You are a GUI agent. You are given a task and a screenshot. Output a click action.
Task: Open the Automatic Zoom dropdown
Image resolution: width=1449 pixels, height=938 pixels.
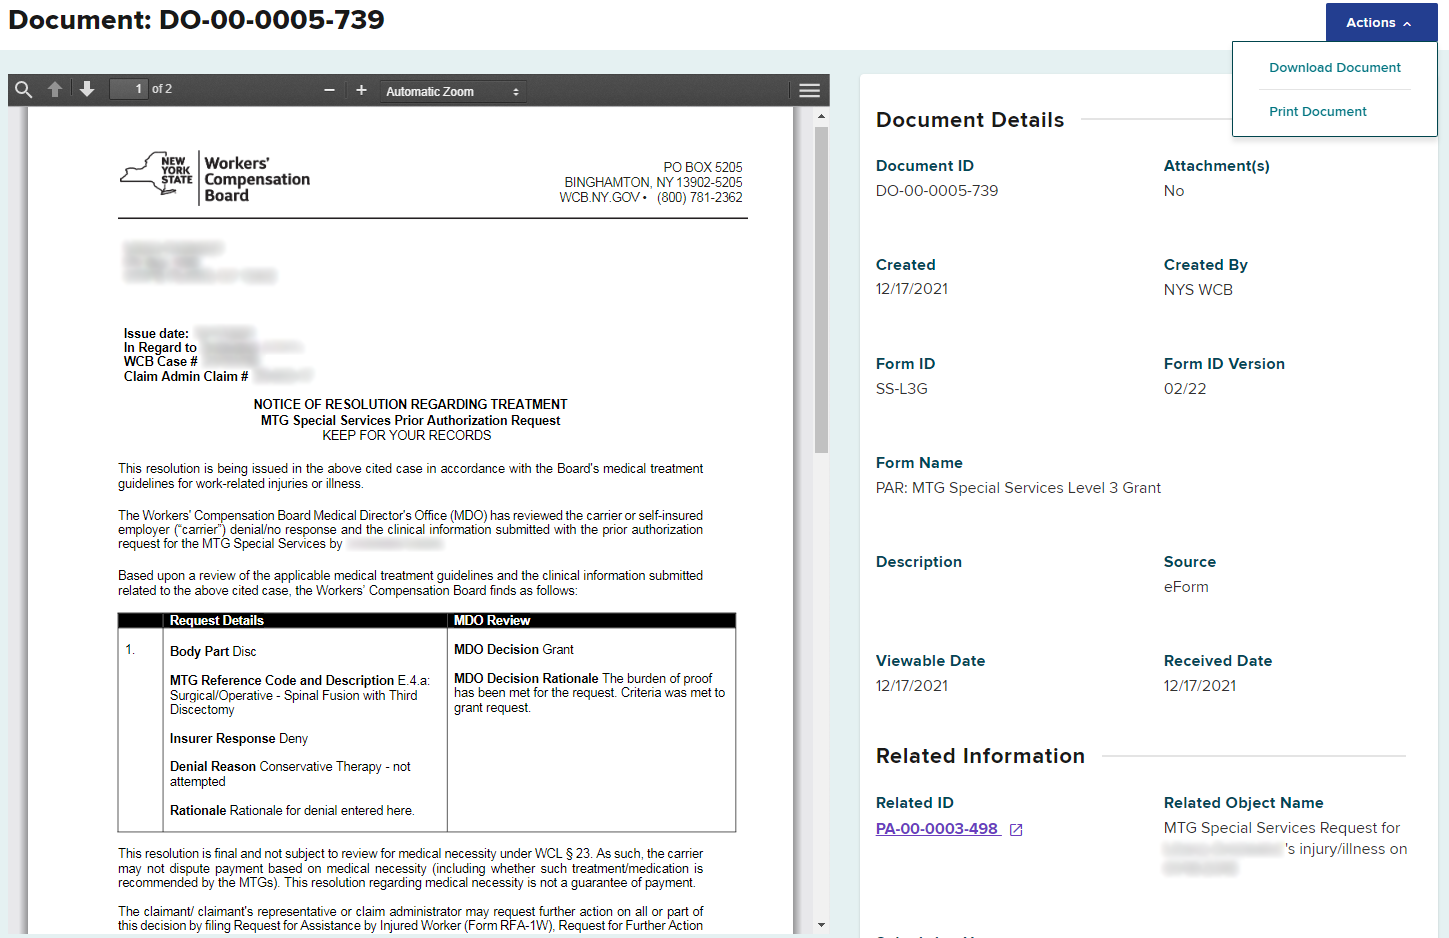tap(452, 91)
